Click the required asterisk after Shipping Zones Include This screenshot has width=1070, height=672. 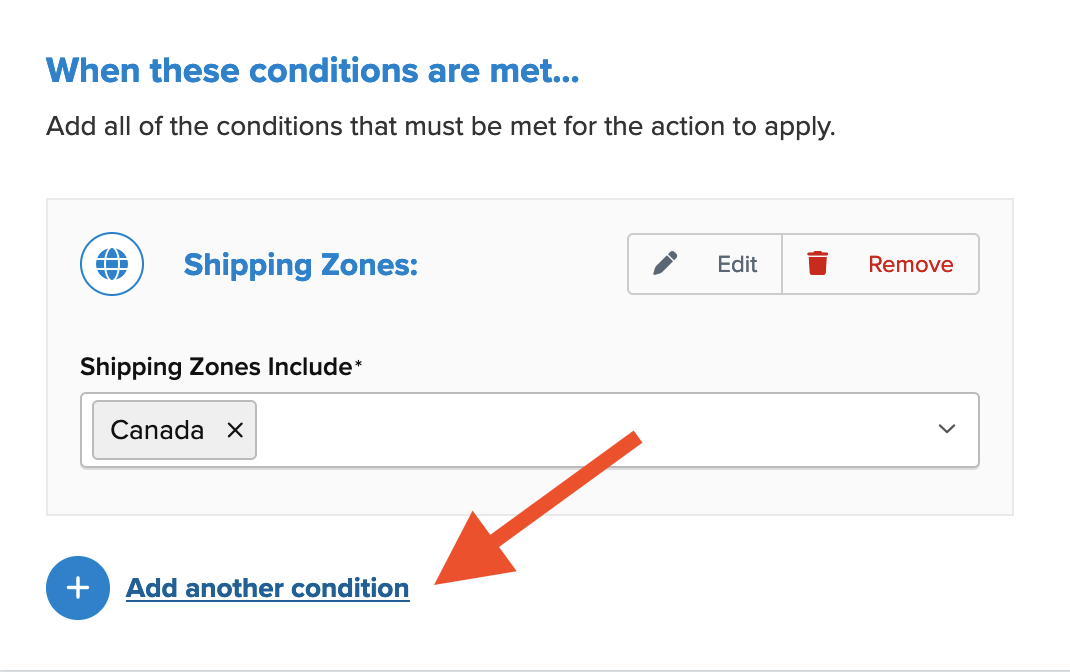[358, 365]
